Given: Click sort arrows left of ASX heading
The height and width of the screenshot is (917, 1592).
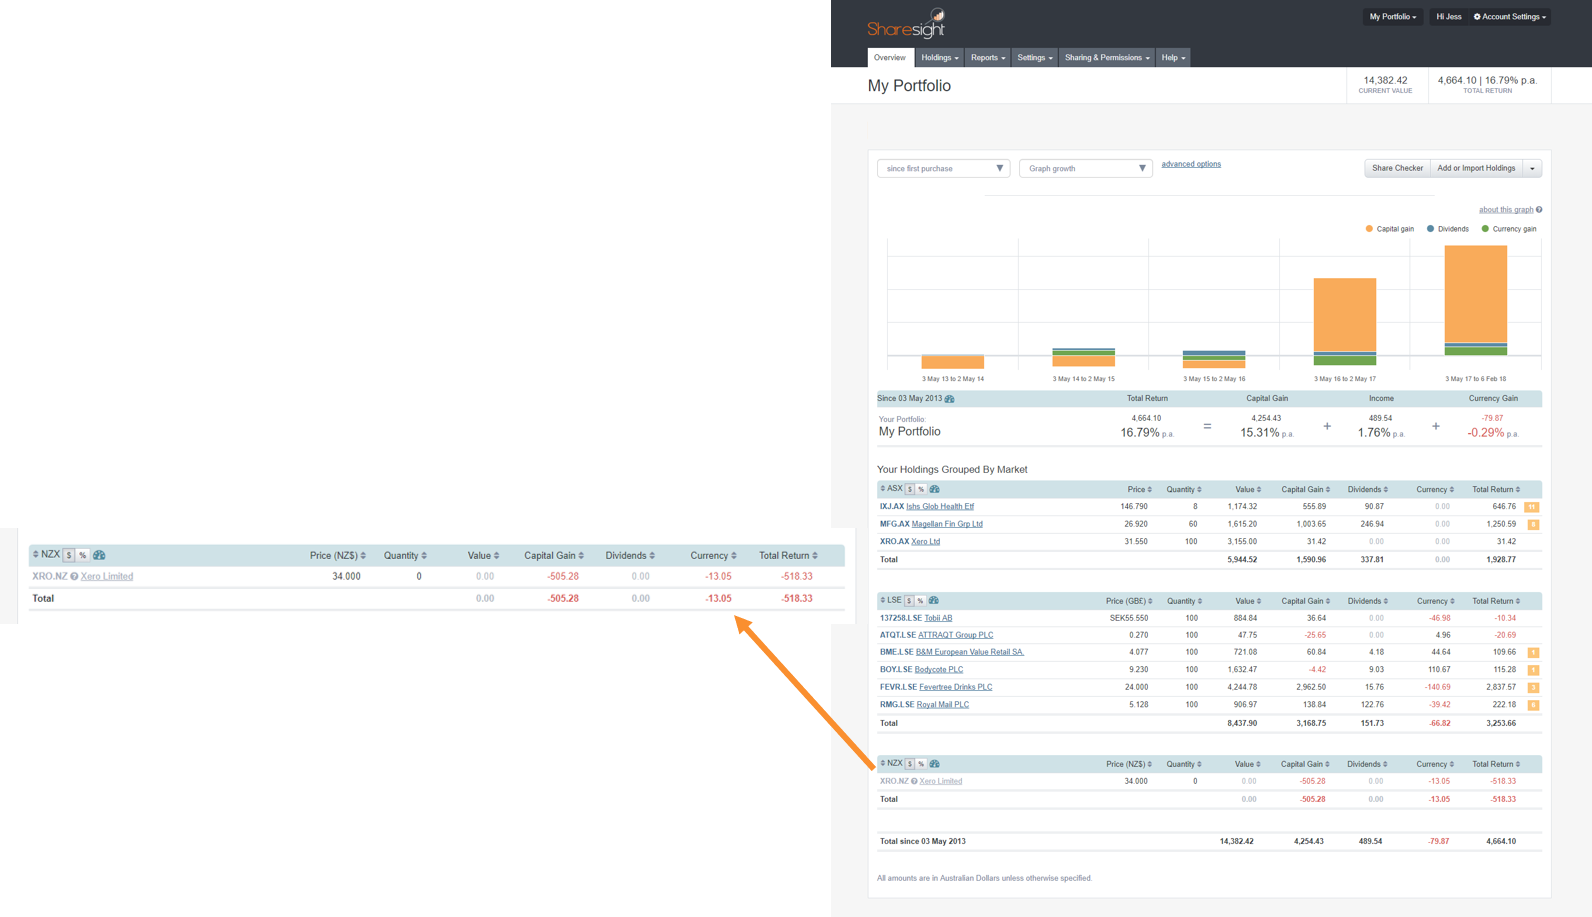Looking at the screenshot, I should [883, 489].
